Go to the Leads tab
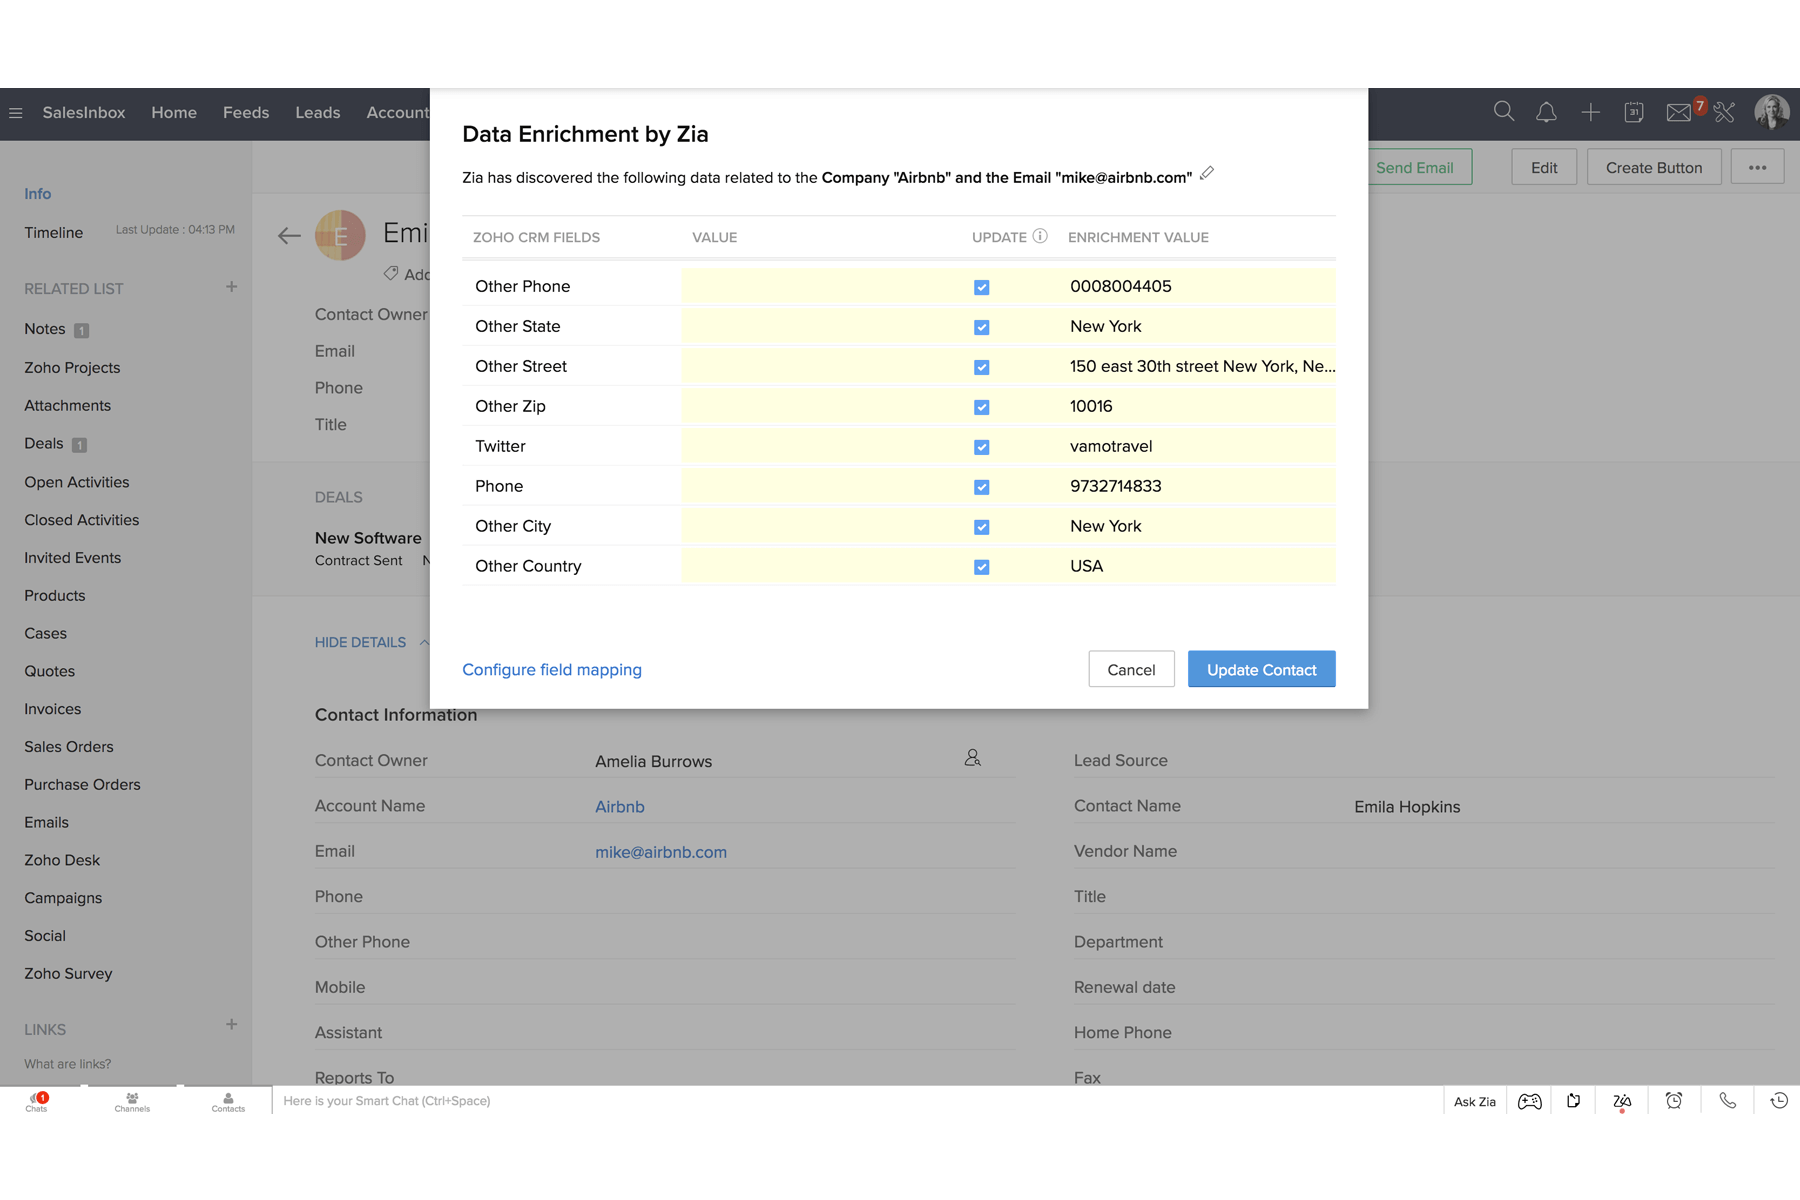The image size is (1800, 1200). point(317,113)
